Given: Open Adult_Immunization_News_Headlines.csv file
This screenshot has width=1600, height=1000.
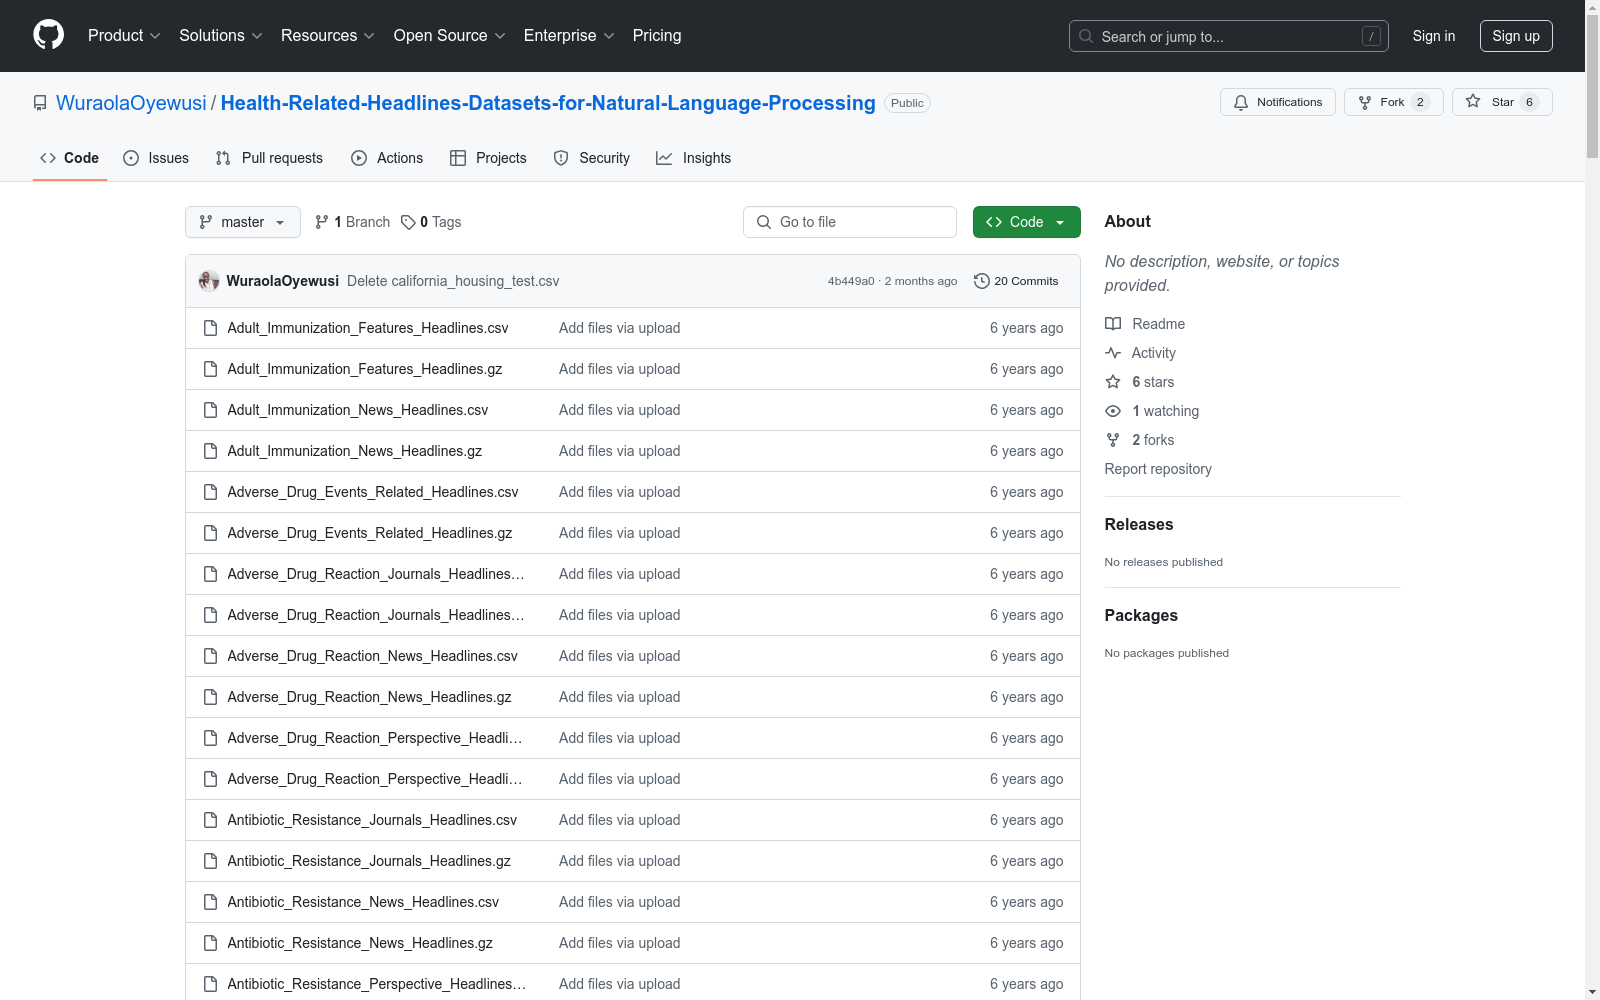Looking at the screenshot, I should point(358,410).
